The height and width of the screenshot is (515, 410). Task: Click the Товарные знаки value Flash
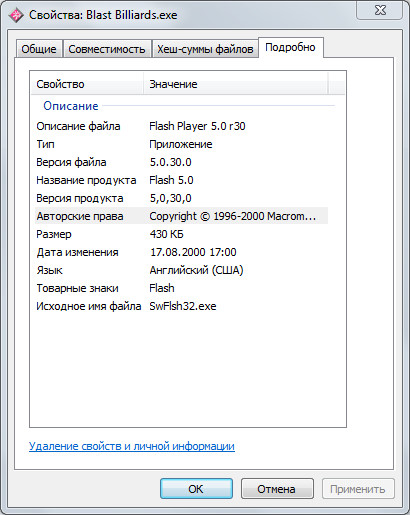point(162,288)
